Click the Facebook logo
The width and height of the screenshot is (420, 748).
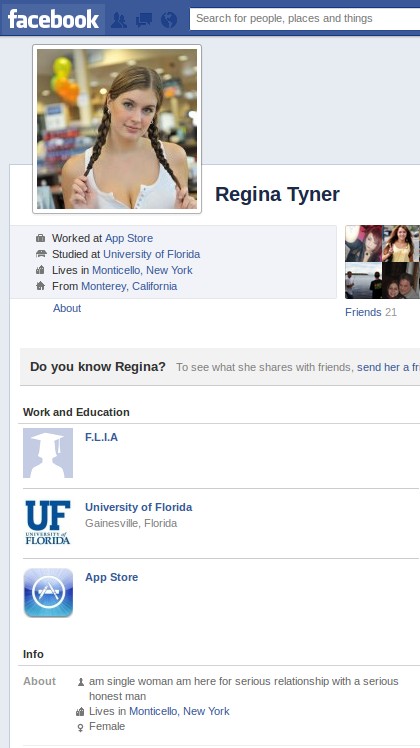[x=53, y=20]
